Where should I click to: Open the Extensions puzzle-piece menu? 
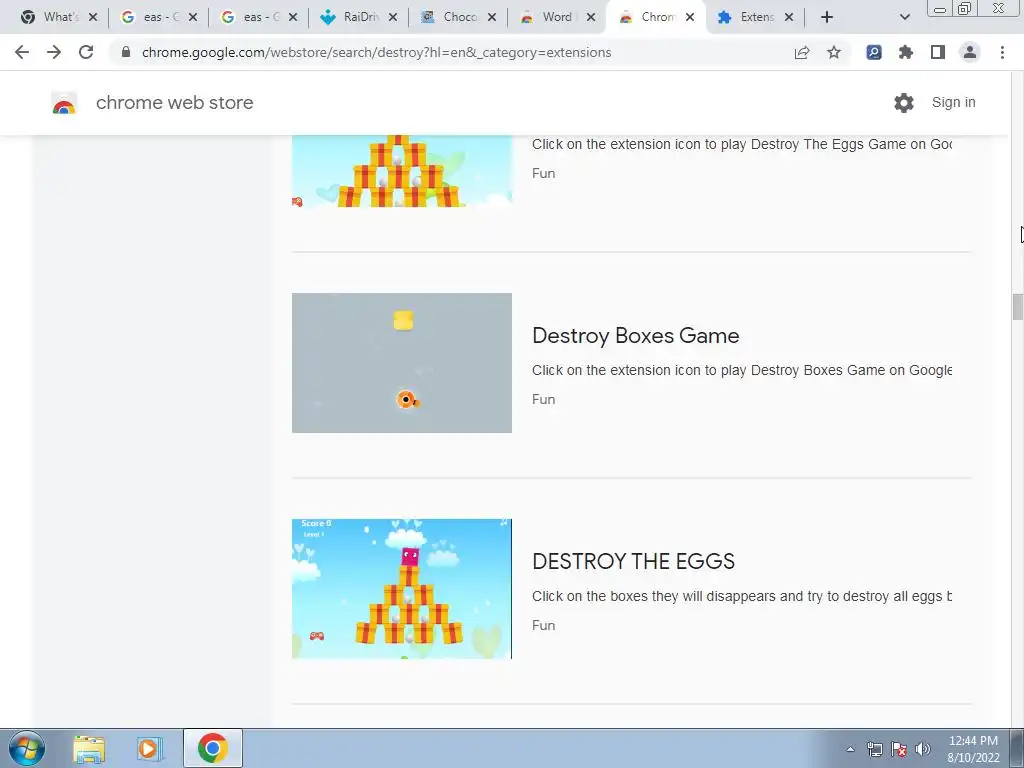click(x=906, y=52)
